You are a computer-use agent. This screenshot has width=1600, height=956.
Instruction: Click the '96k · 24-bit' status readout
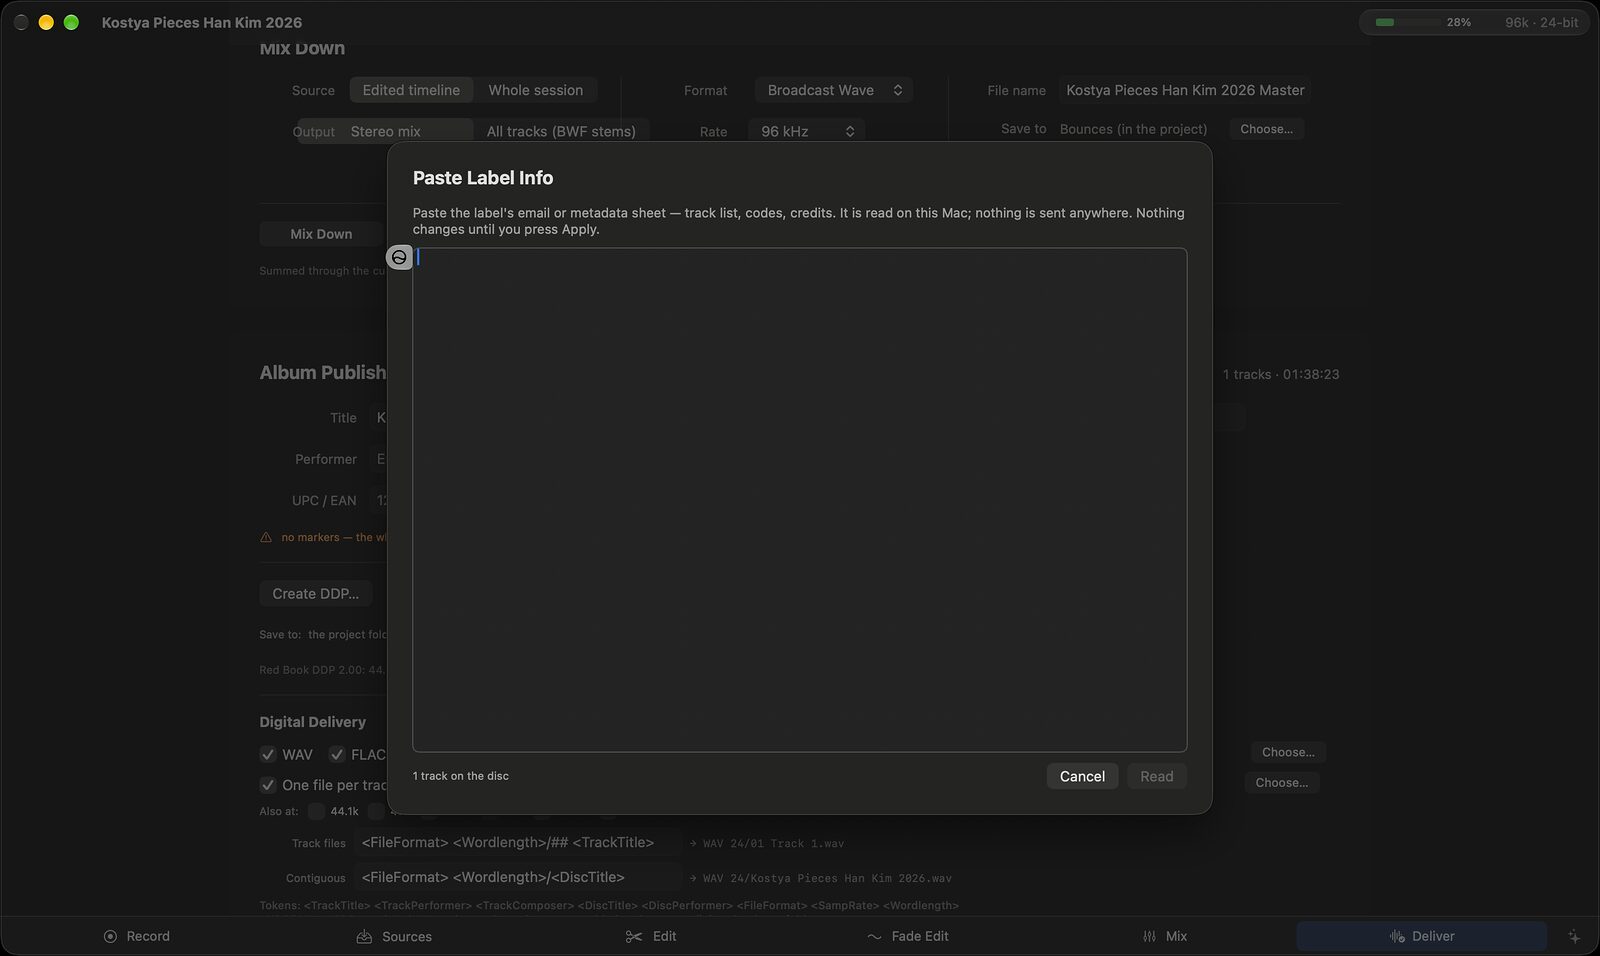1541,22
